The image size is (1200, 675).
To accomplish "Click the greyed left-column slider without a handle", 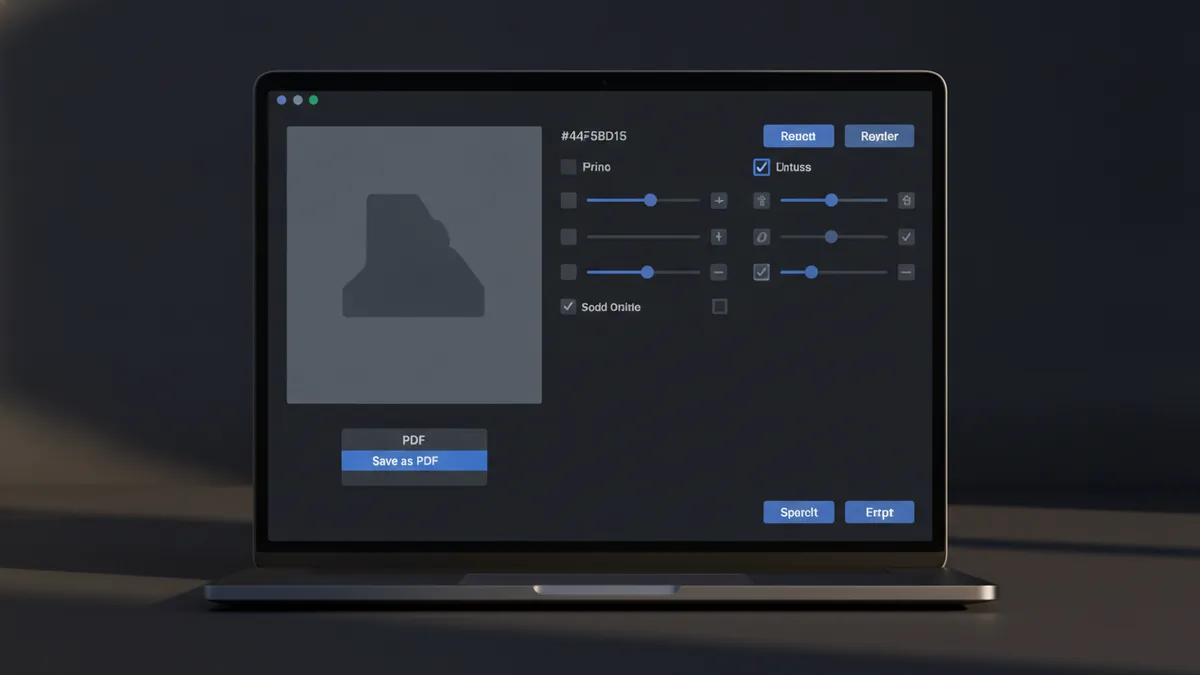I will click(643, 237).
